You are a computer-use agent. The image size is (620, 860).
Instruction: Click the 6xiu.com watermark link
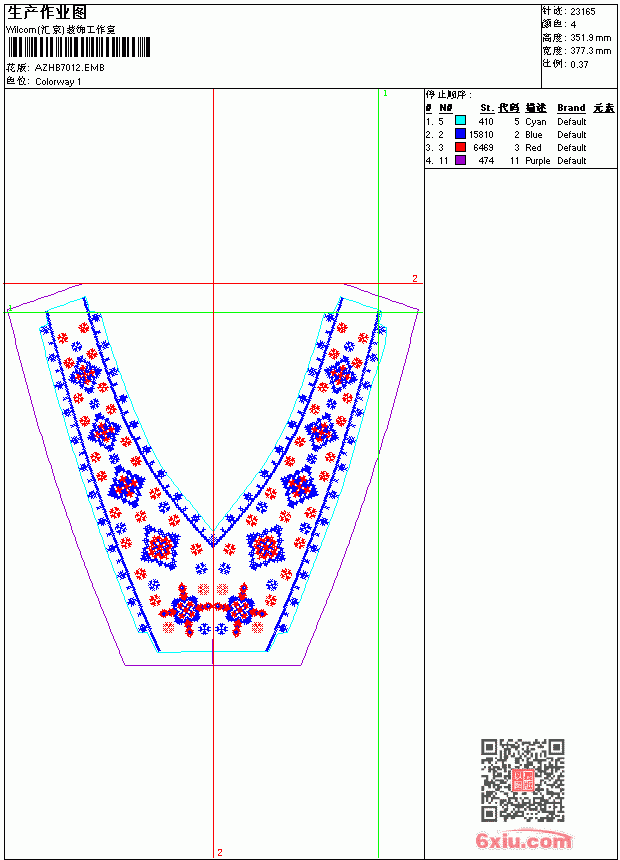click(x=523, y=840)
